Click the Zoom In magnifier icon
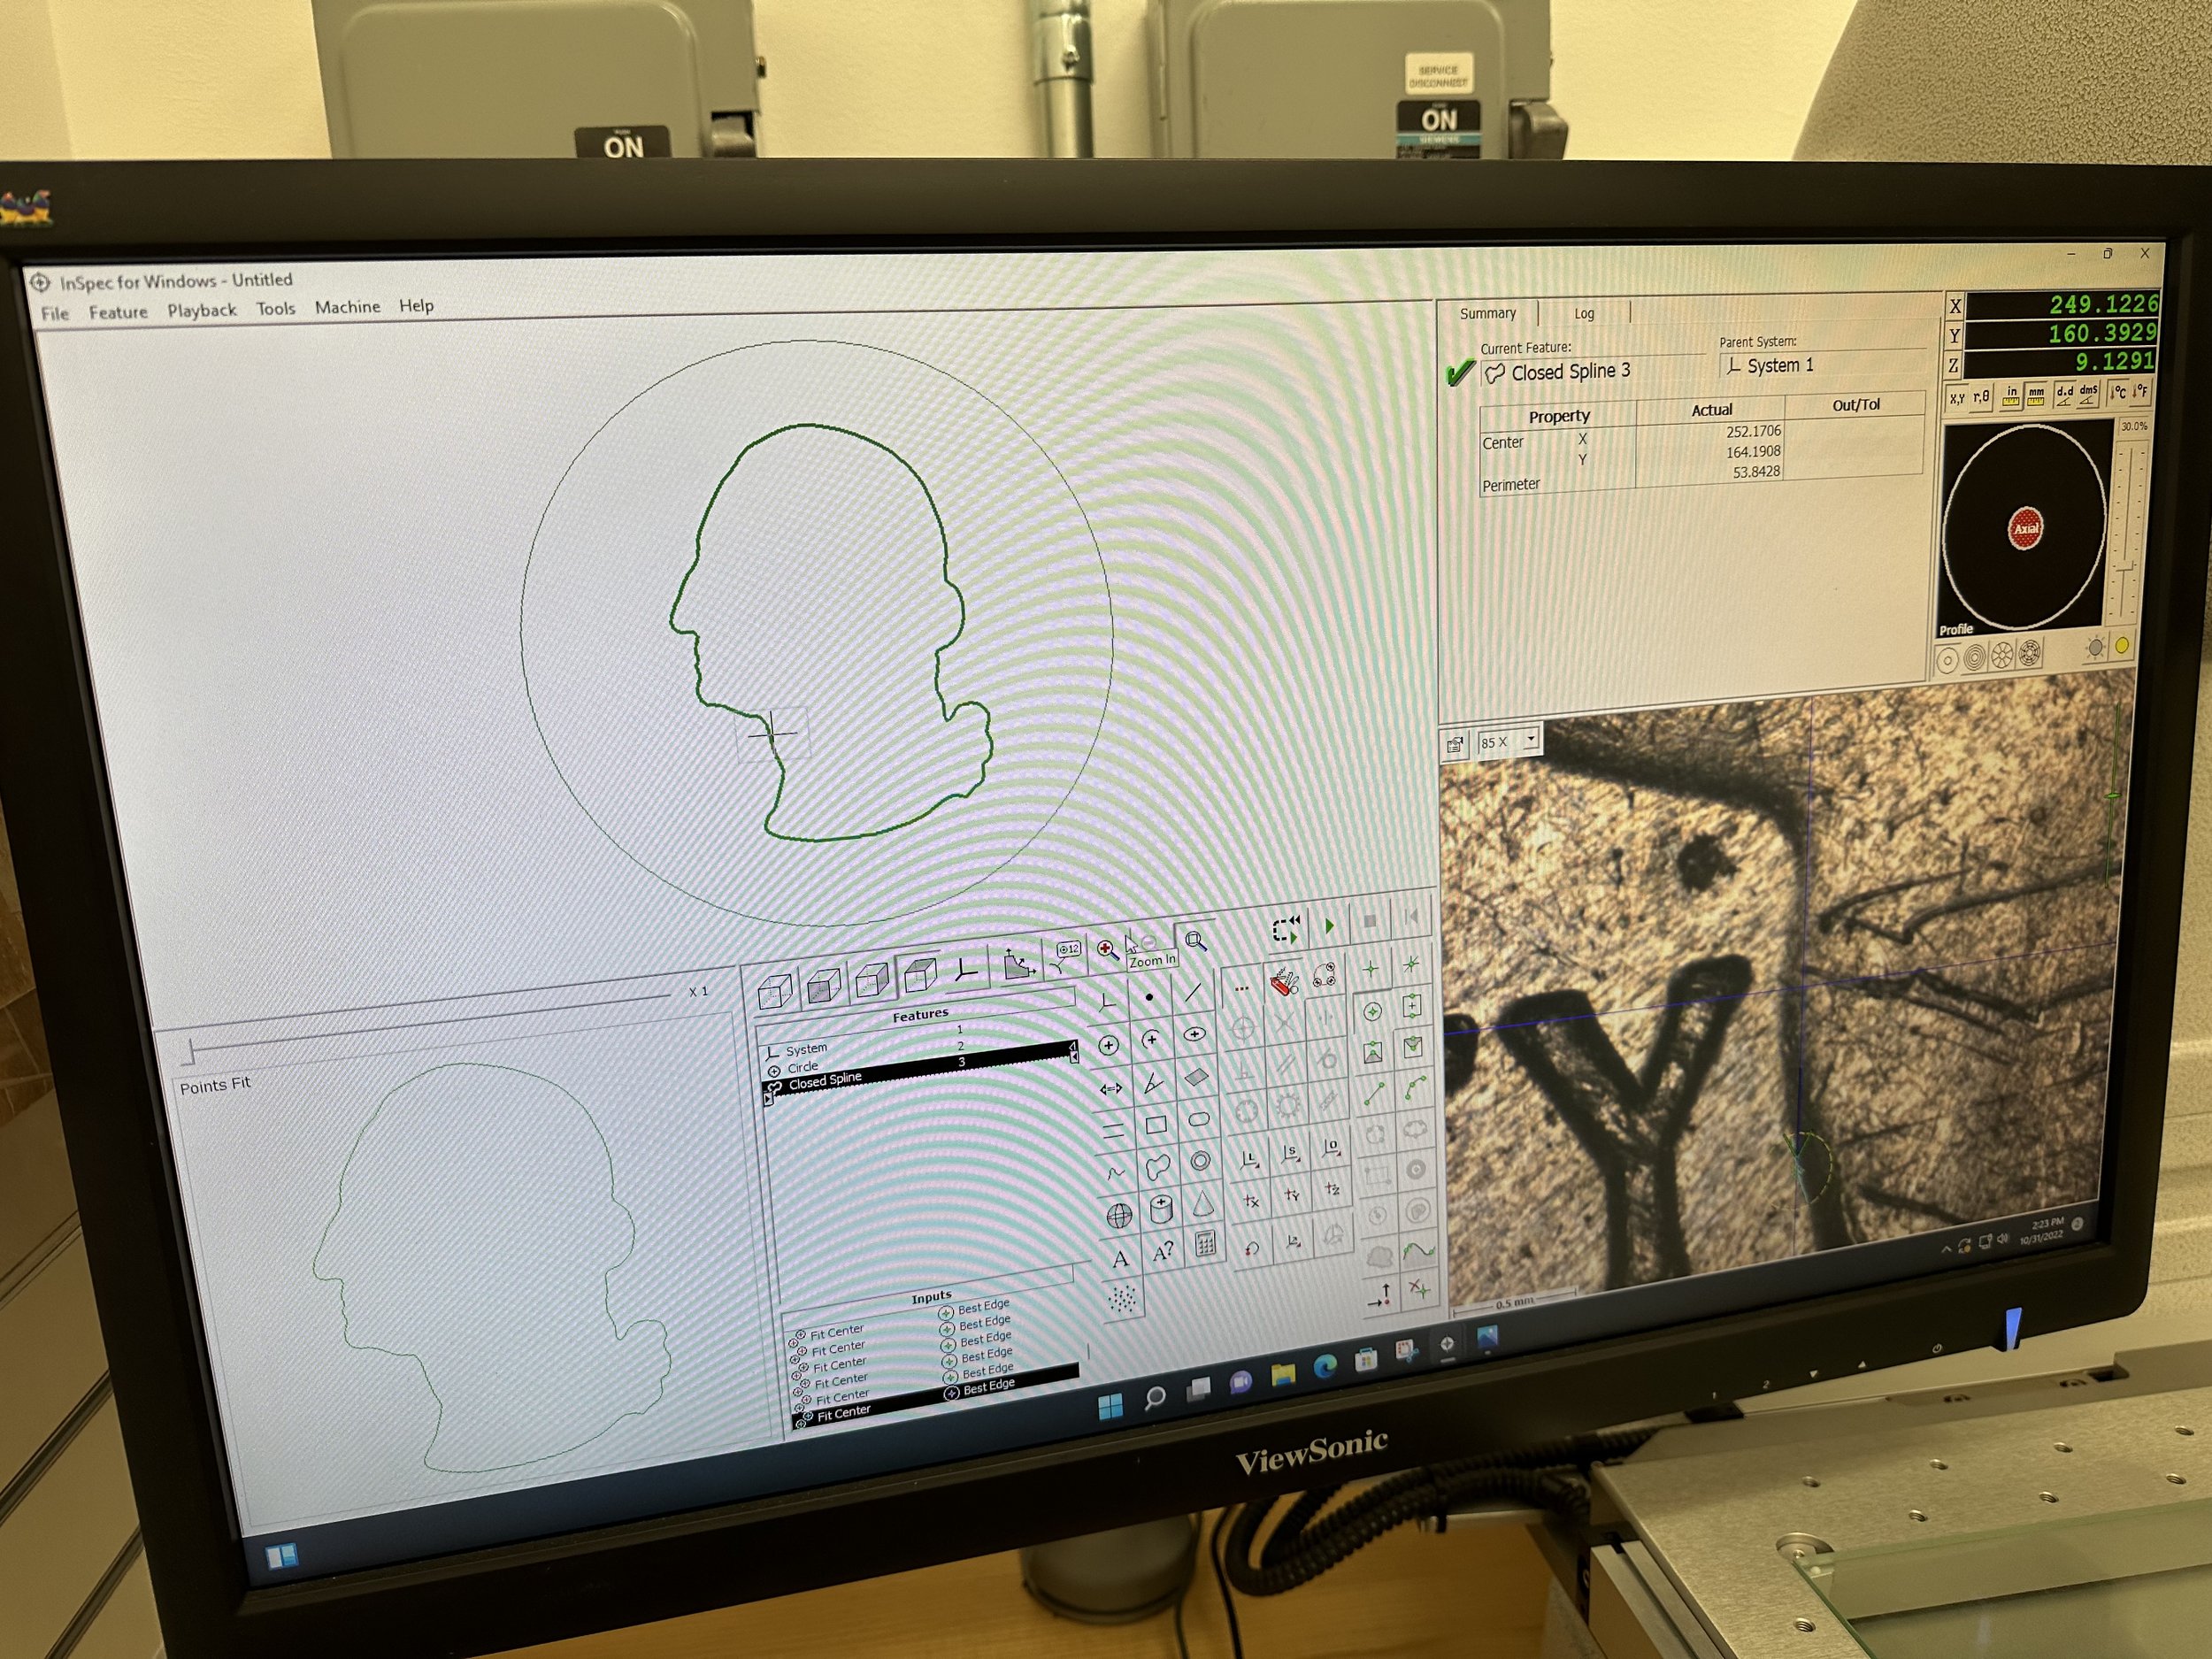The image size is (2212, 1659). pos(1107,950)
